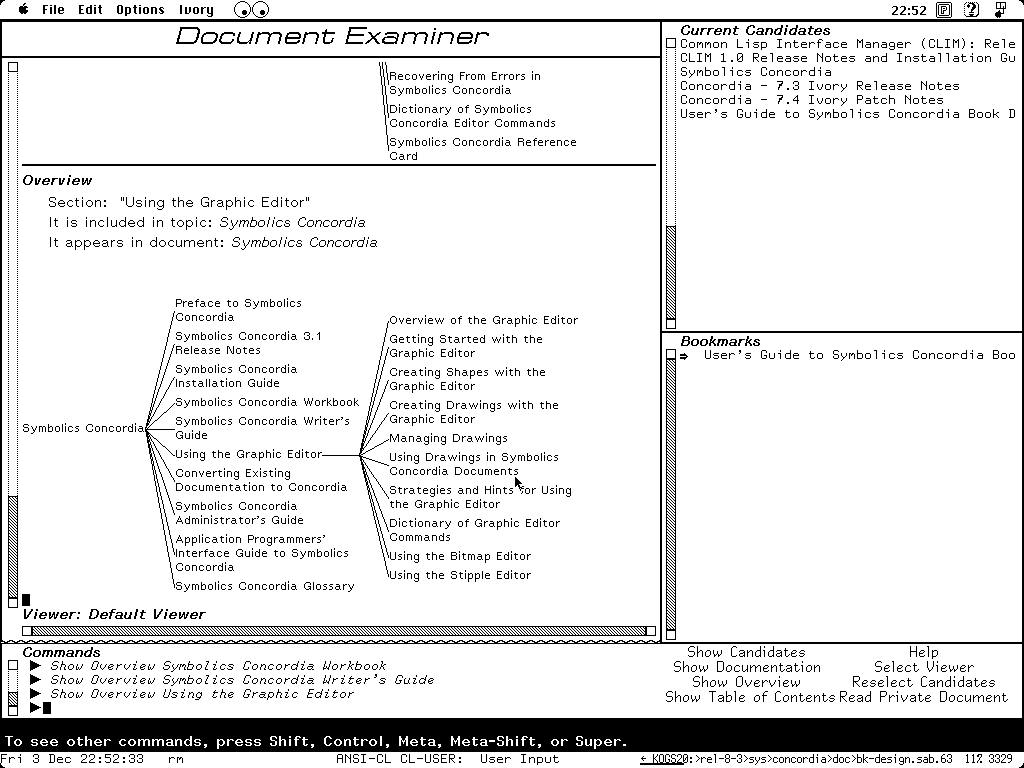The image size is (1024, 768).
Task: Click candidate Common Lisp Interface Manager (CLIM)
Action: coord(848,44)
